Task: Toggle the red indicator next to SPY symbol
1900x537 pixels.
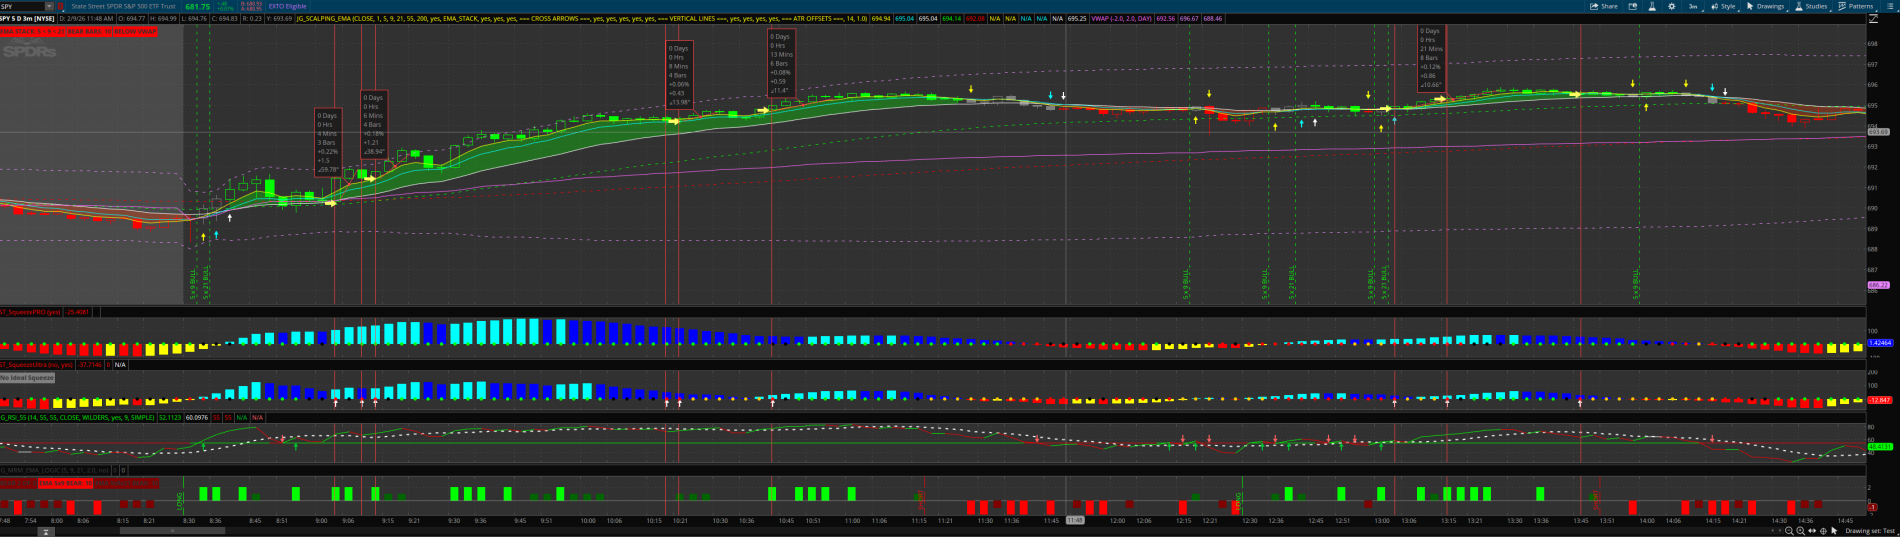Action: [x=60, y=6]
